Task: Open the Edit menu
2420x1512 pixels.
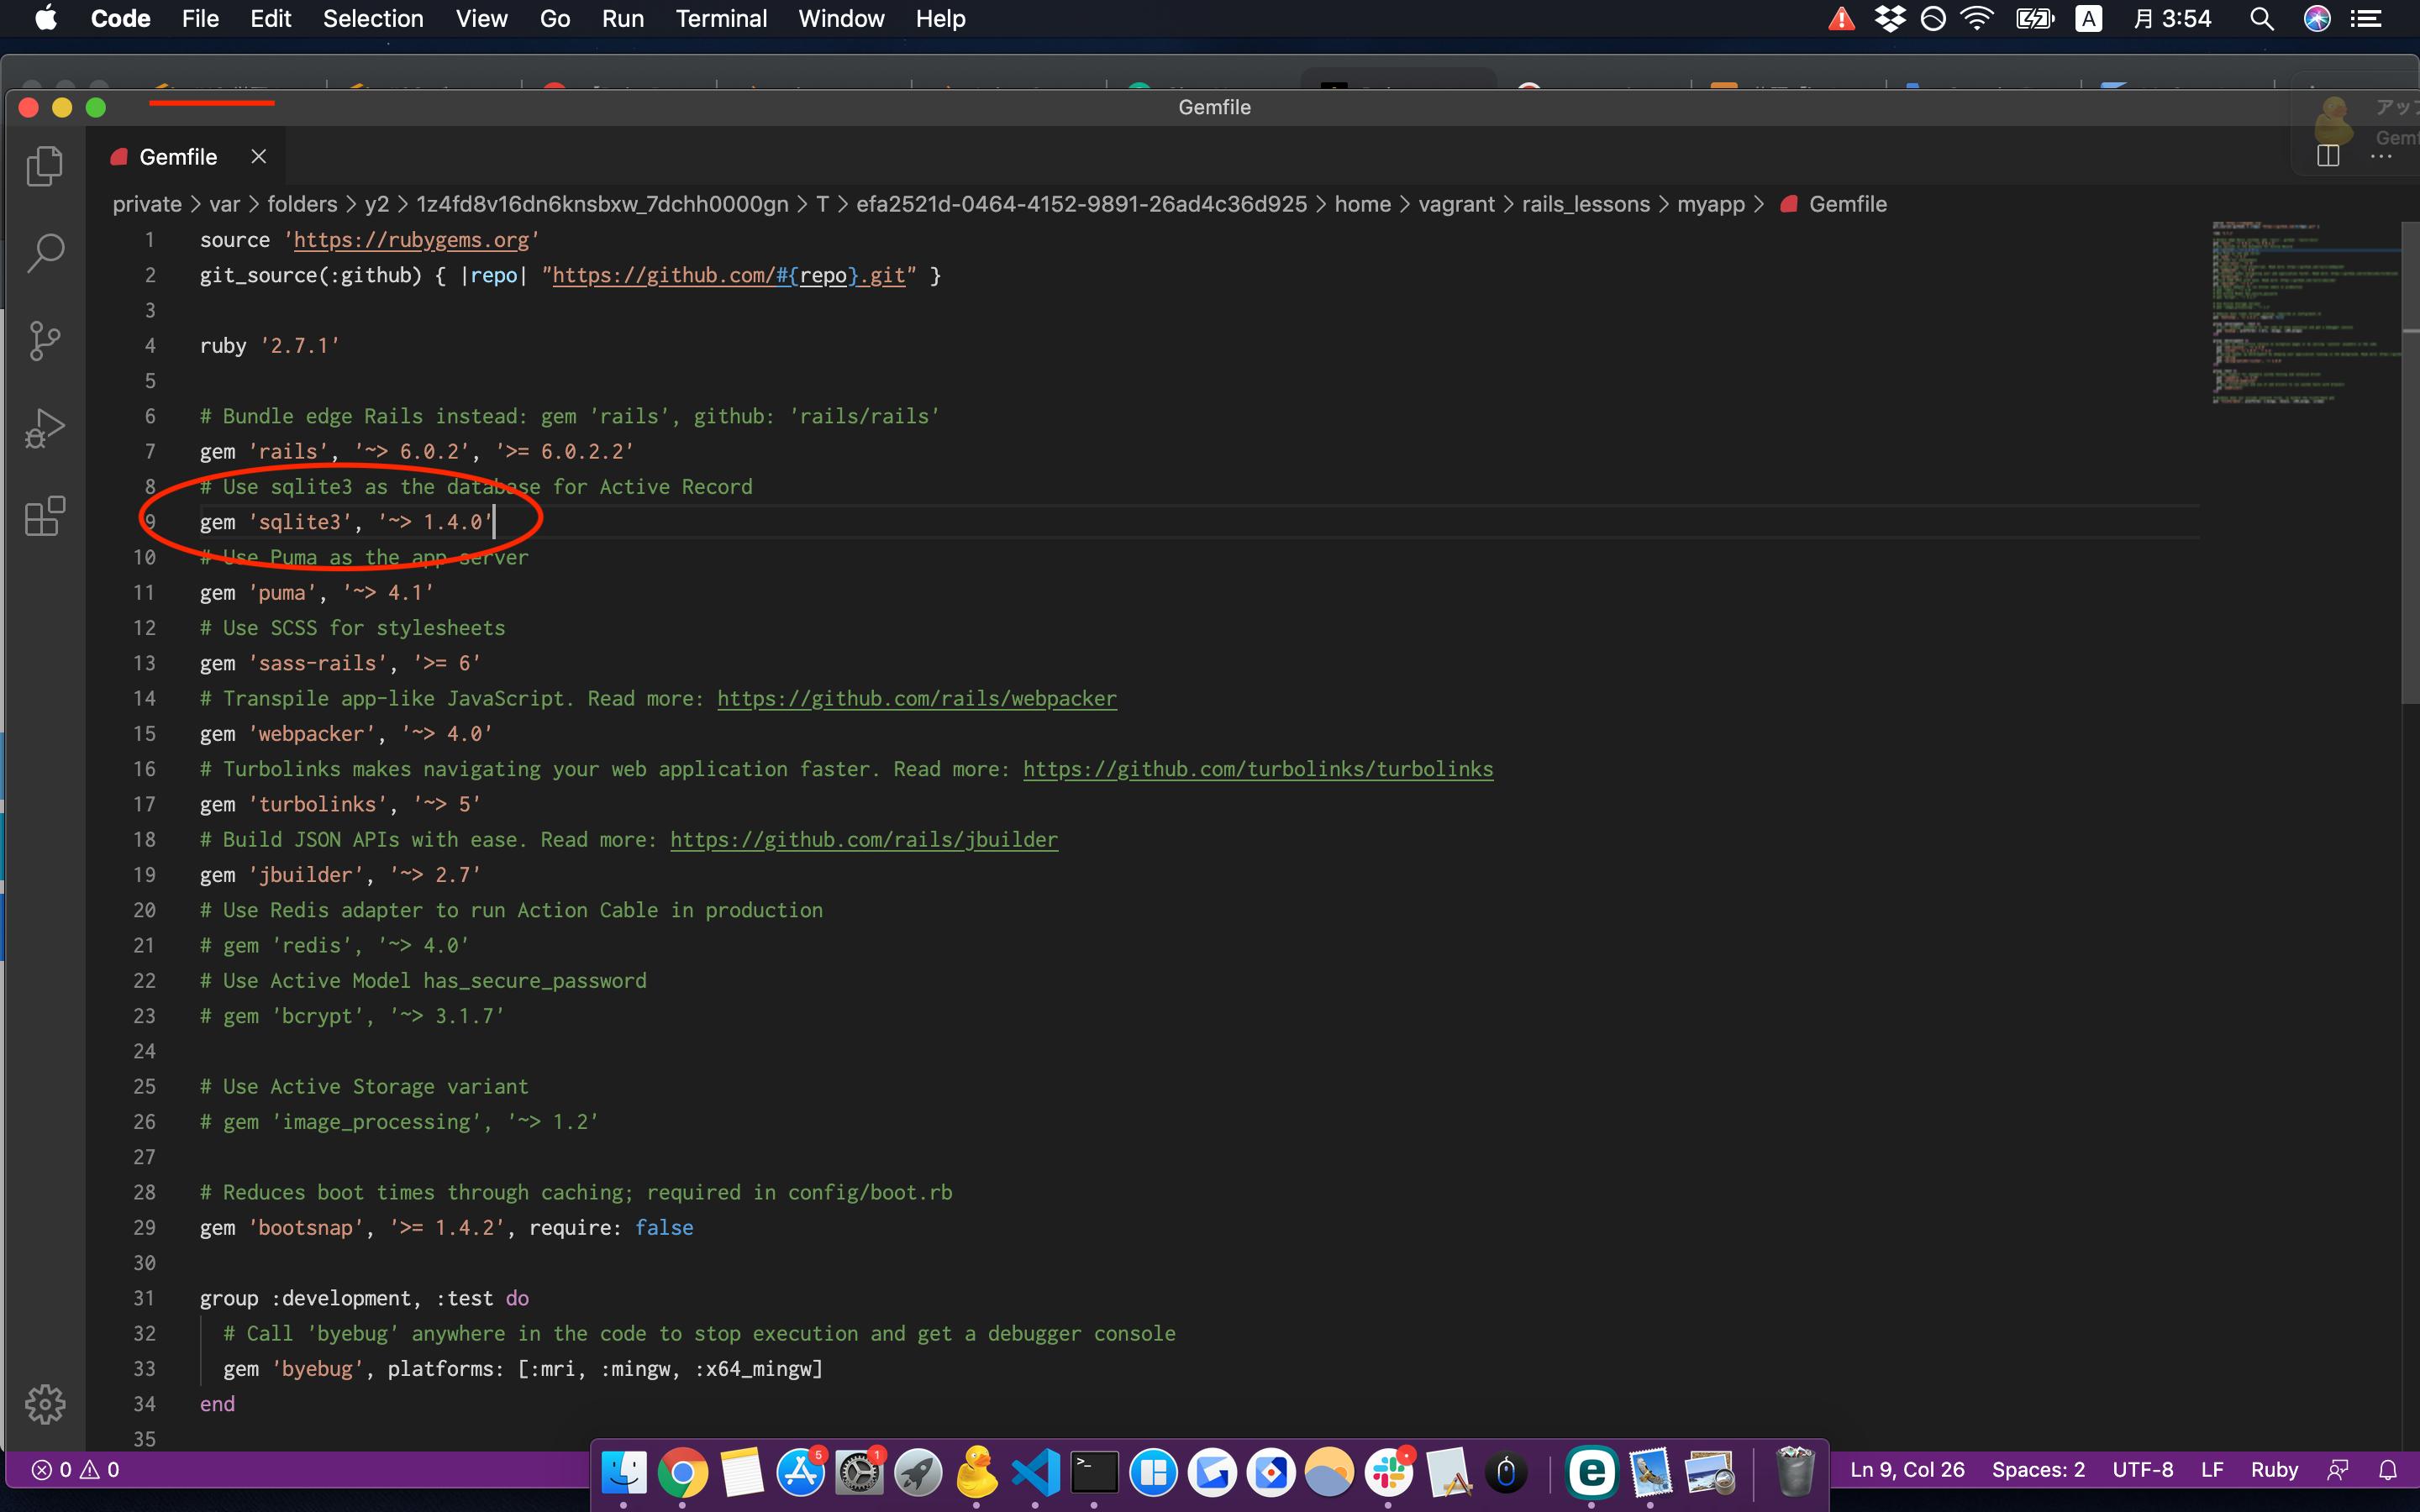Action: point(270,18)
